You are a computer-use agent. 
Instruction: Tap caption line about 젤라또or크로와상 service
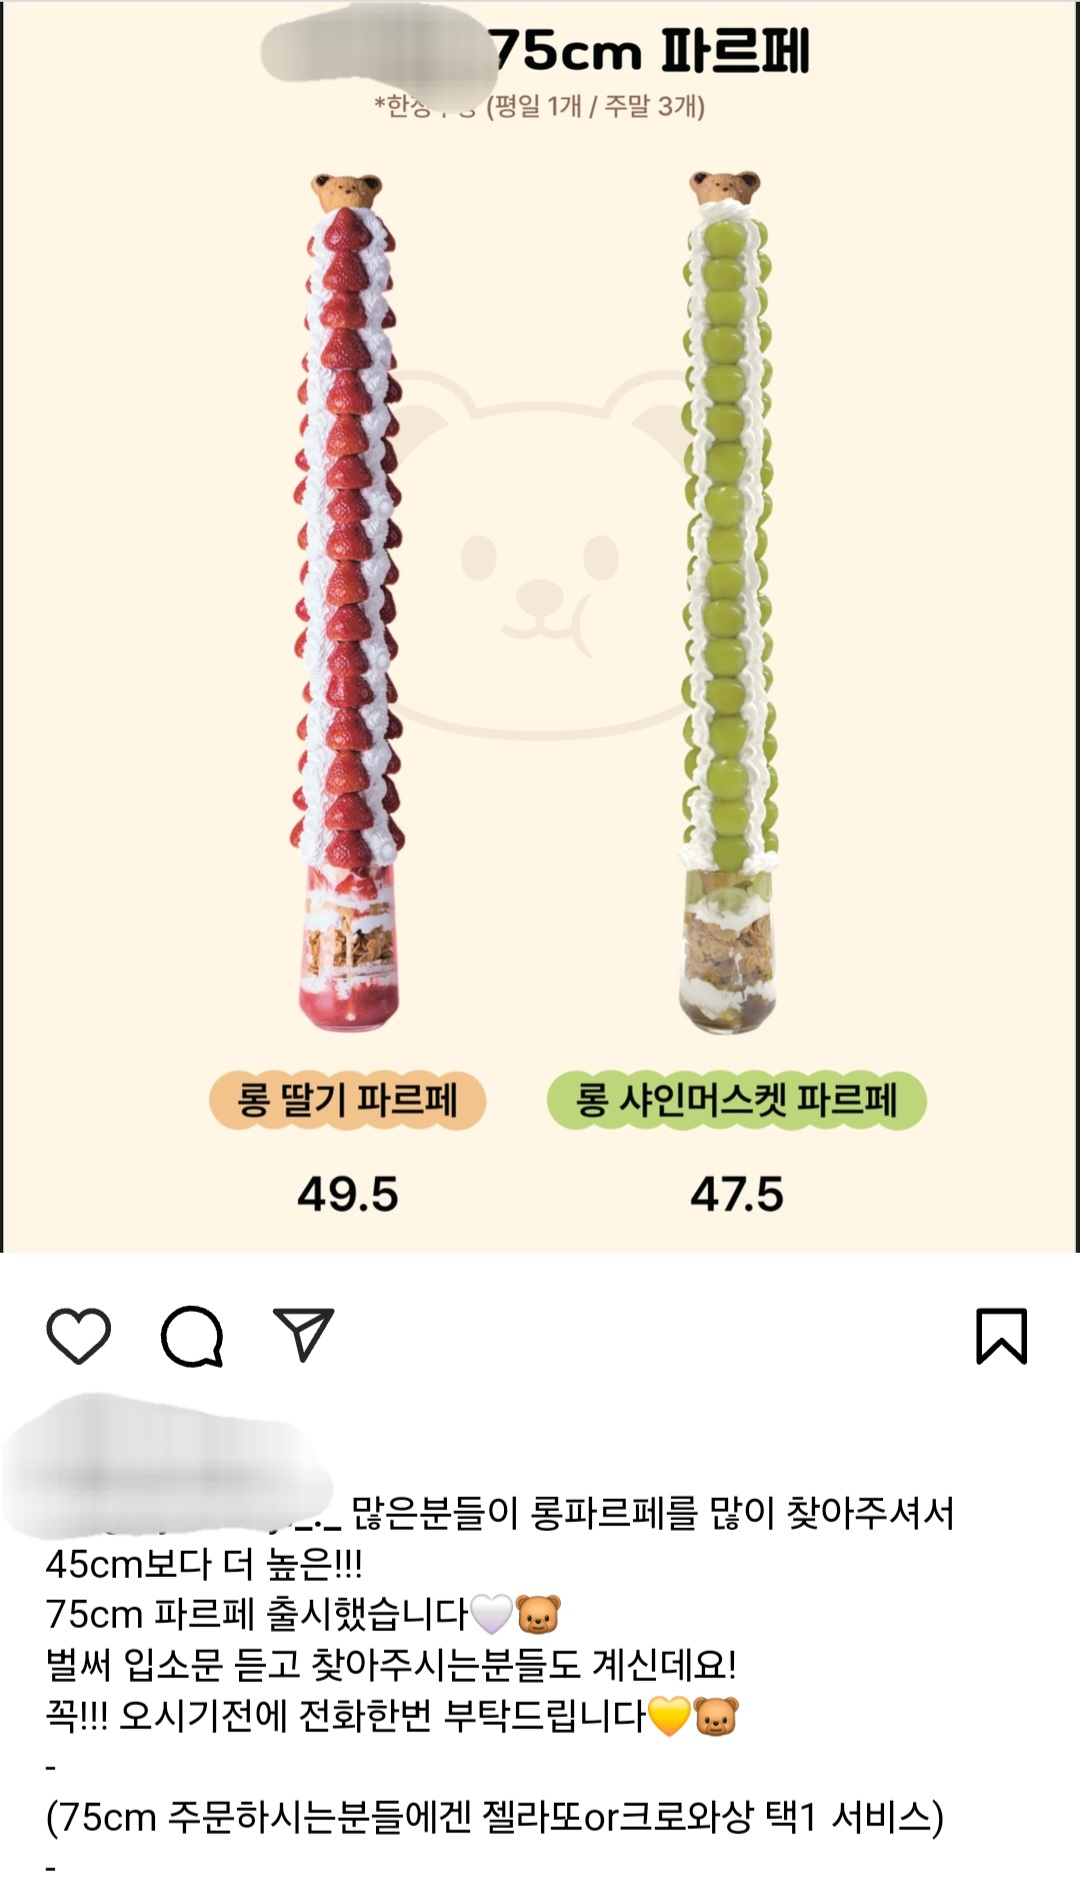(495, 1817)
